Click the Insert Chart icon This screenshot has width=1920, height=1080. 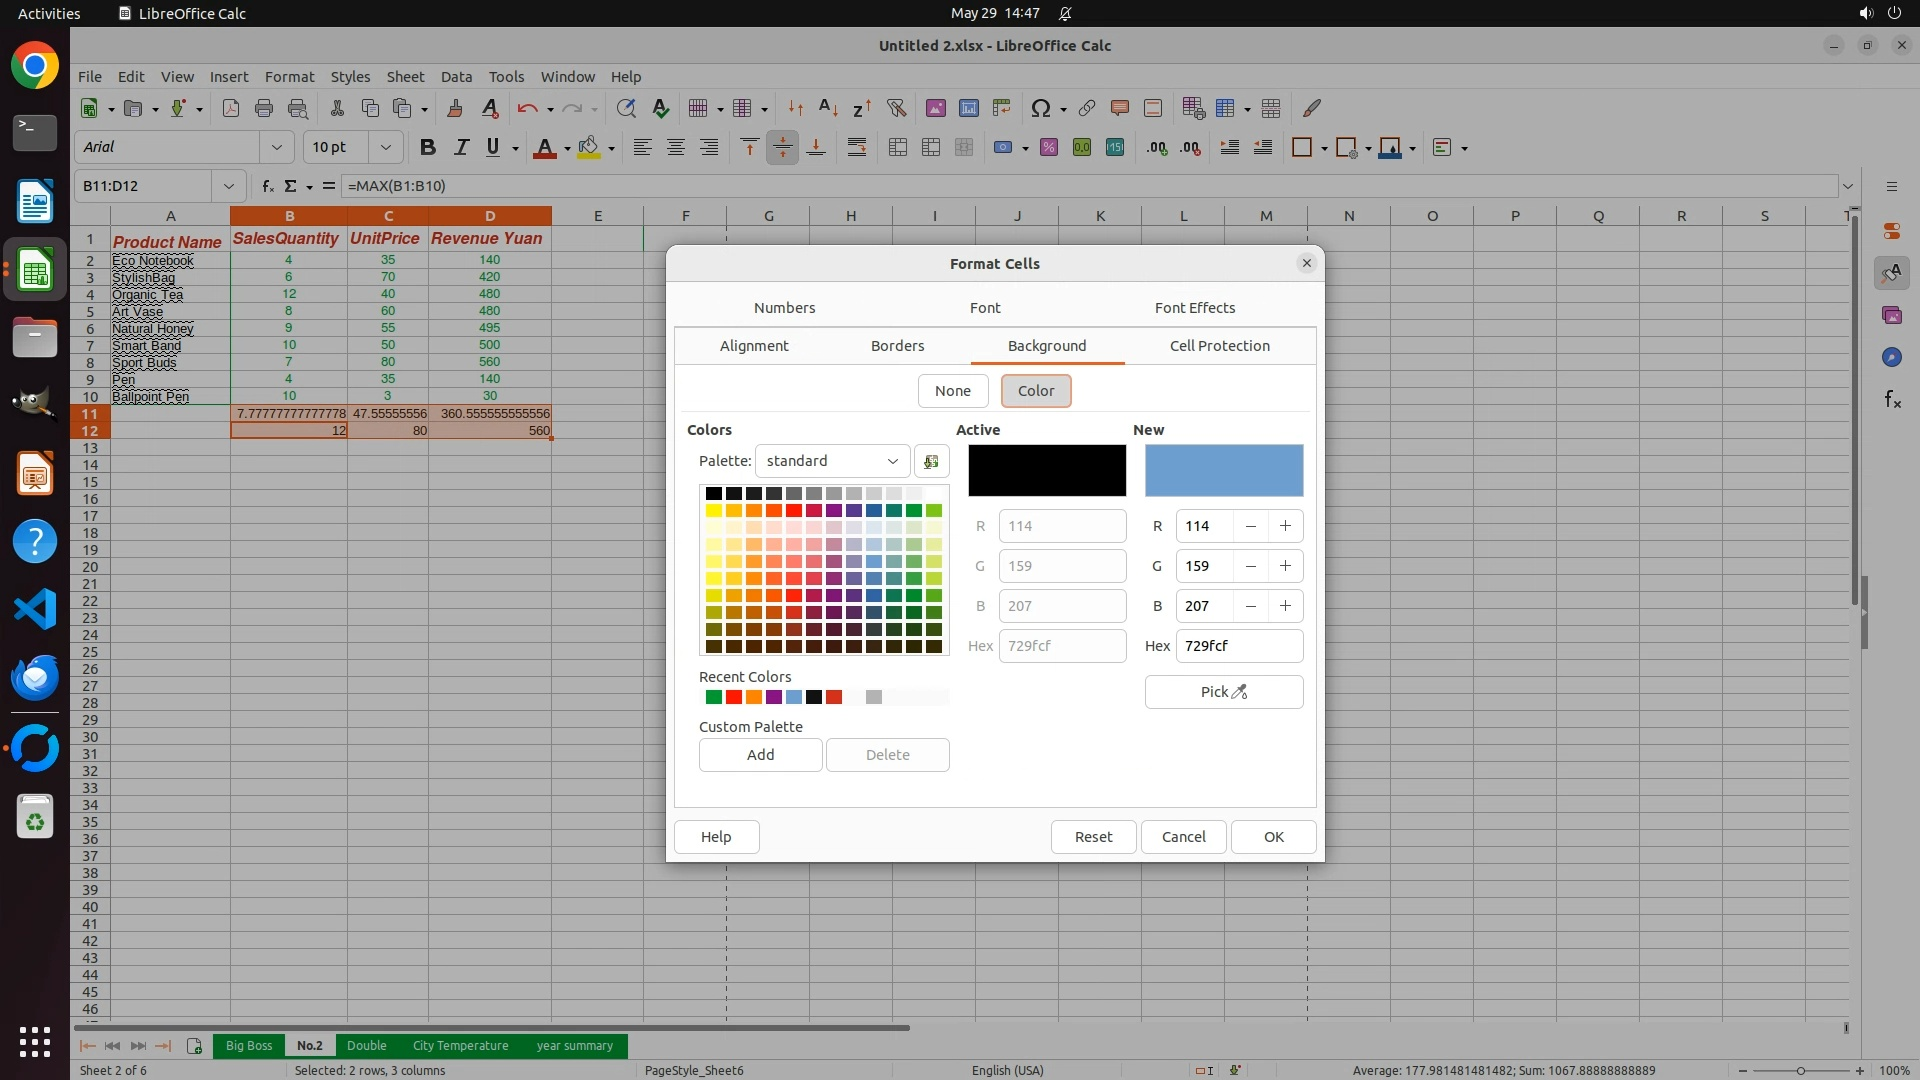[x=968, y=108]
